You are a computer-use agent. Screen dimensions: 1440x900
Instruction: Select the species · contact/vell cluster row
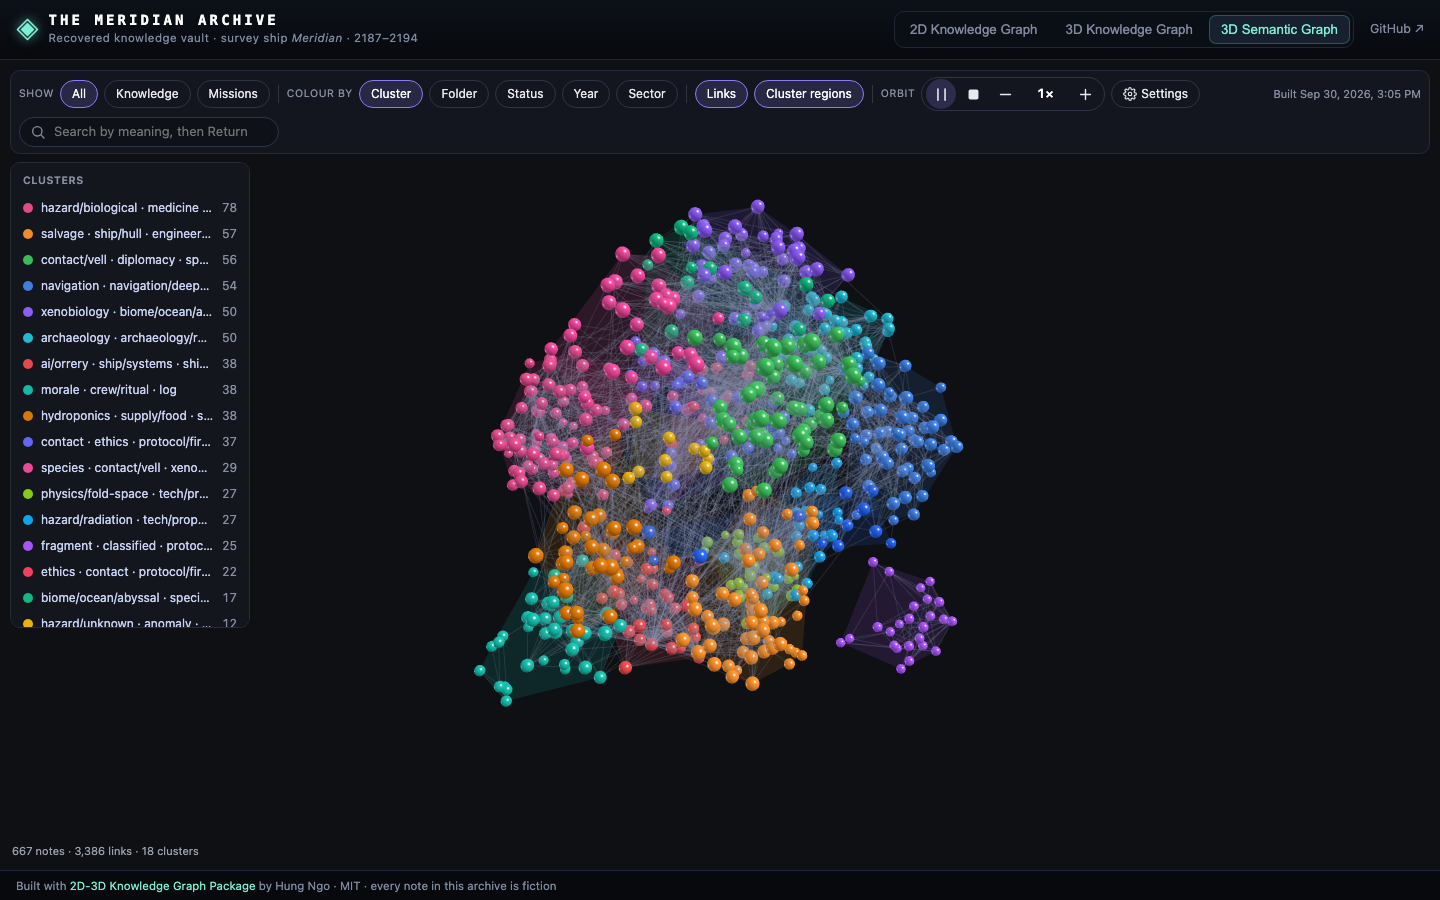point(130,468)
